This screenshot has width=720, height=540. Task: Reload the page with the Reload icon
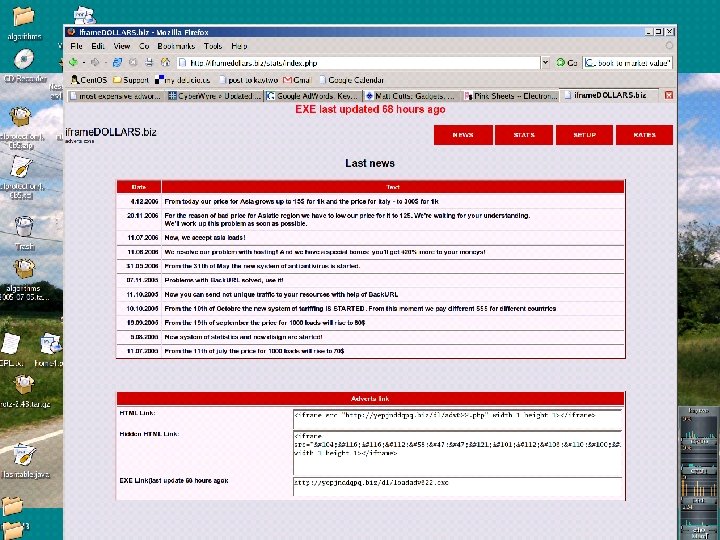118,62
